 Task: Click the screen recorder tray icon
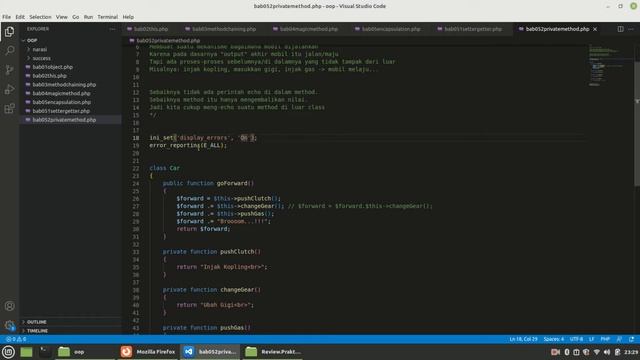click(x=555, y=352)
